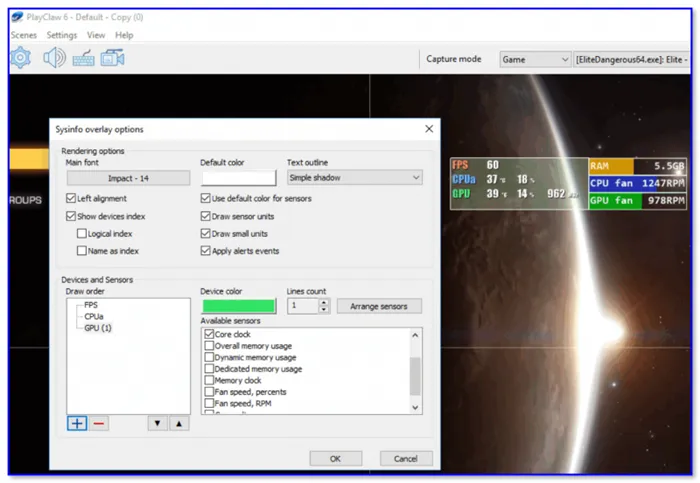Viewport: 700px width, 483px height.
Task: Add a device with the plus button
Action: (x=77, y=423)
